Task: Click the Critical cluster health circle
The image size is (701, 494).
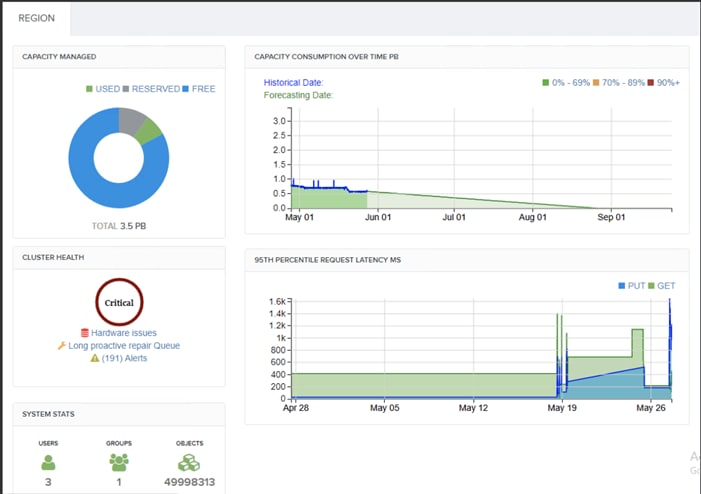Action: [x=119, y=302]
